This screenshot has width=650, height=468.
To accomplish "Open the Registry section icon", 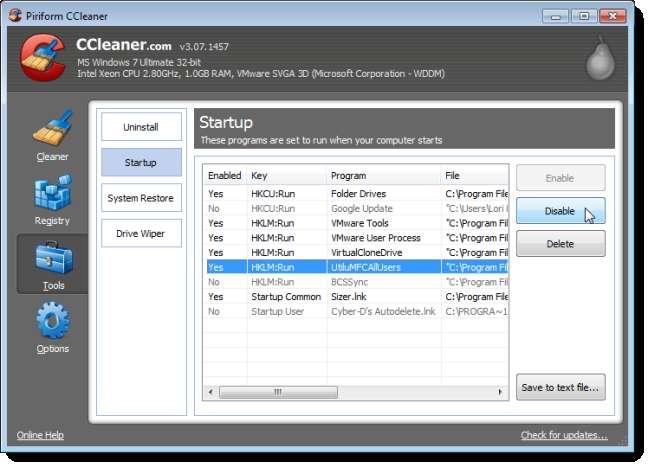I will pyautogui.click(x=52, y=196).
